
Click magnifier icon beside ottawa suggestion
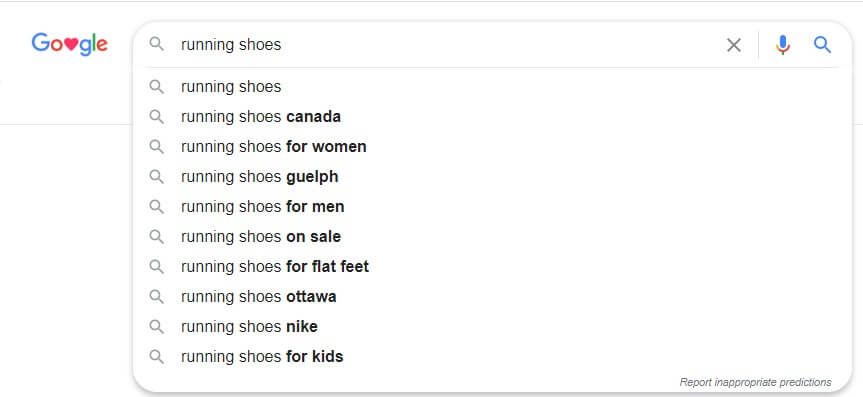pyautogui.click(x=157, y=297)
